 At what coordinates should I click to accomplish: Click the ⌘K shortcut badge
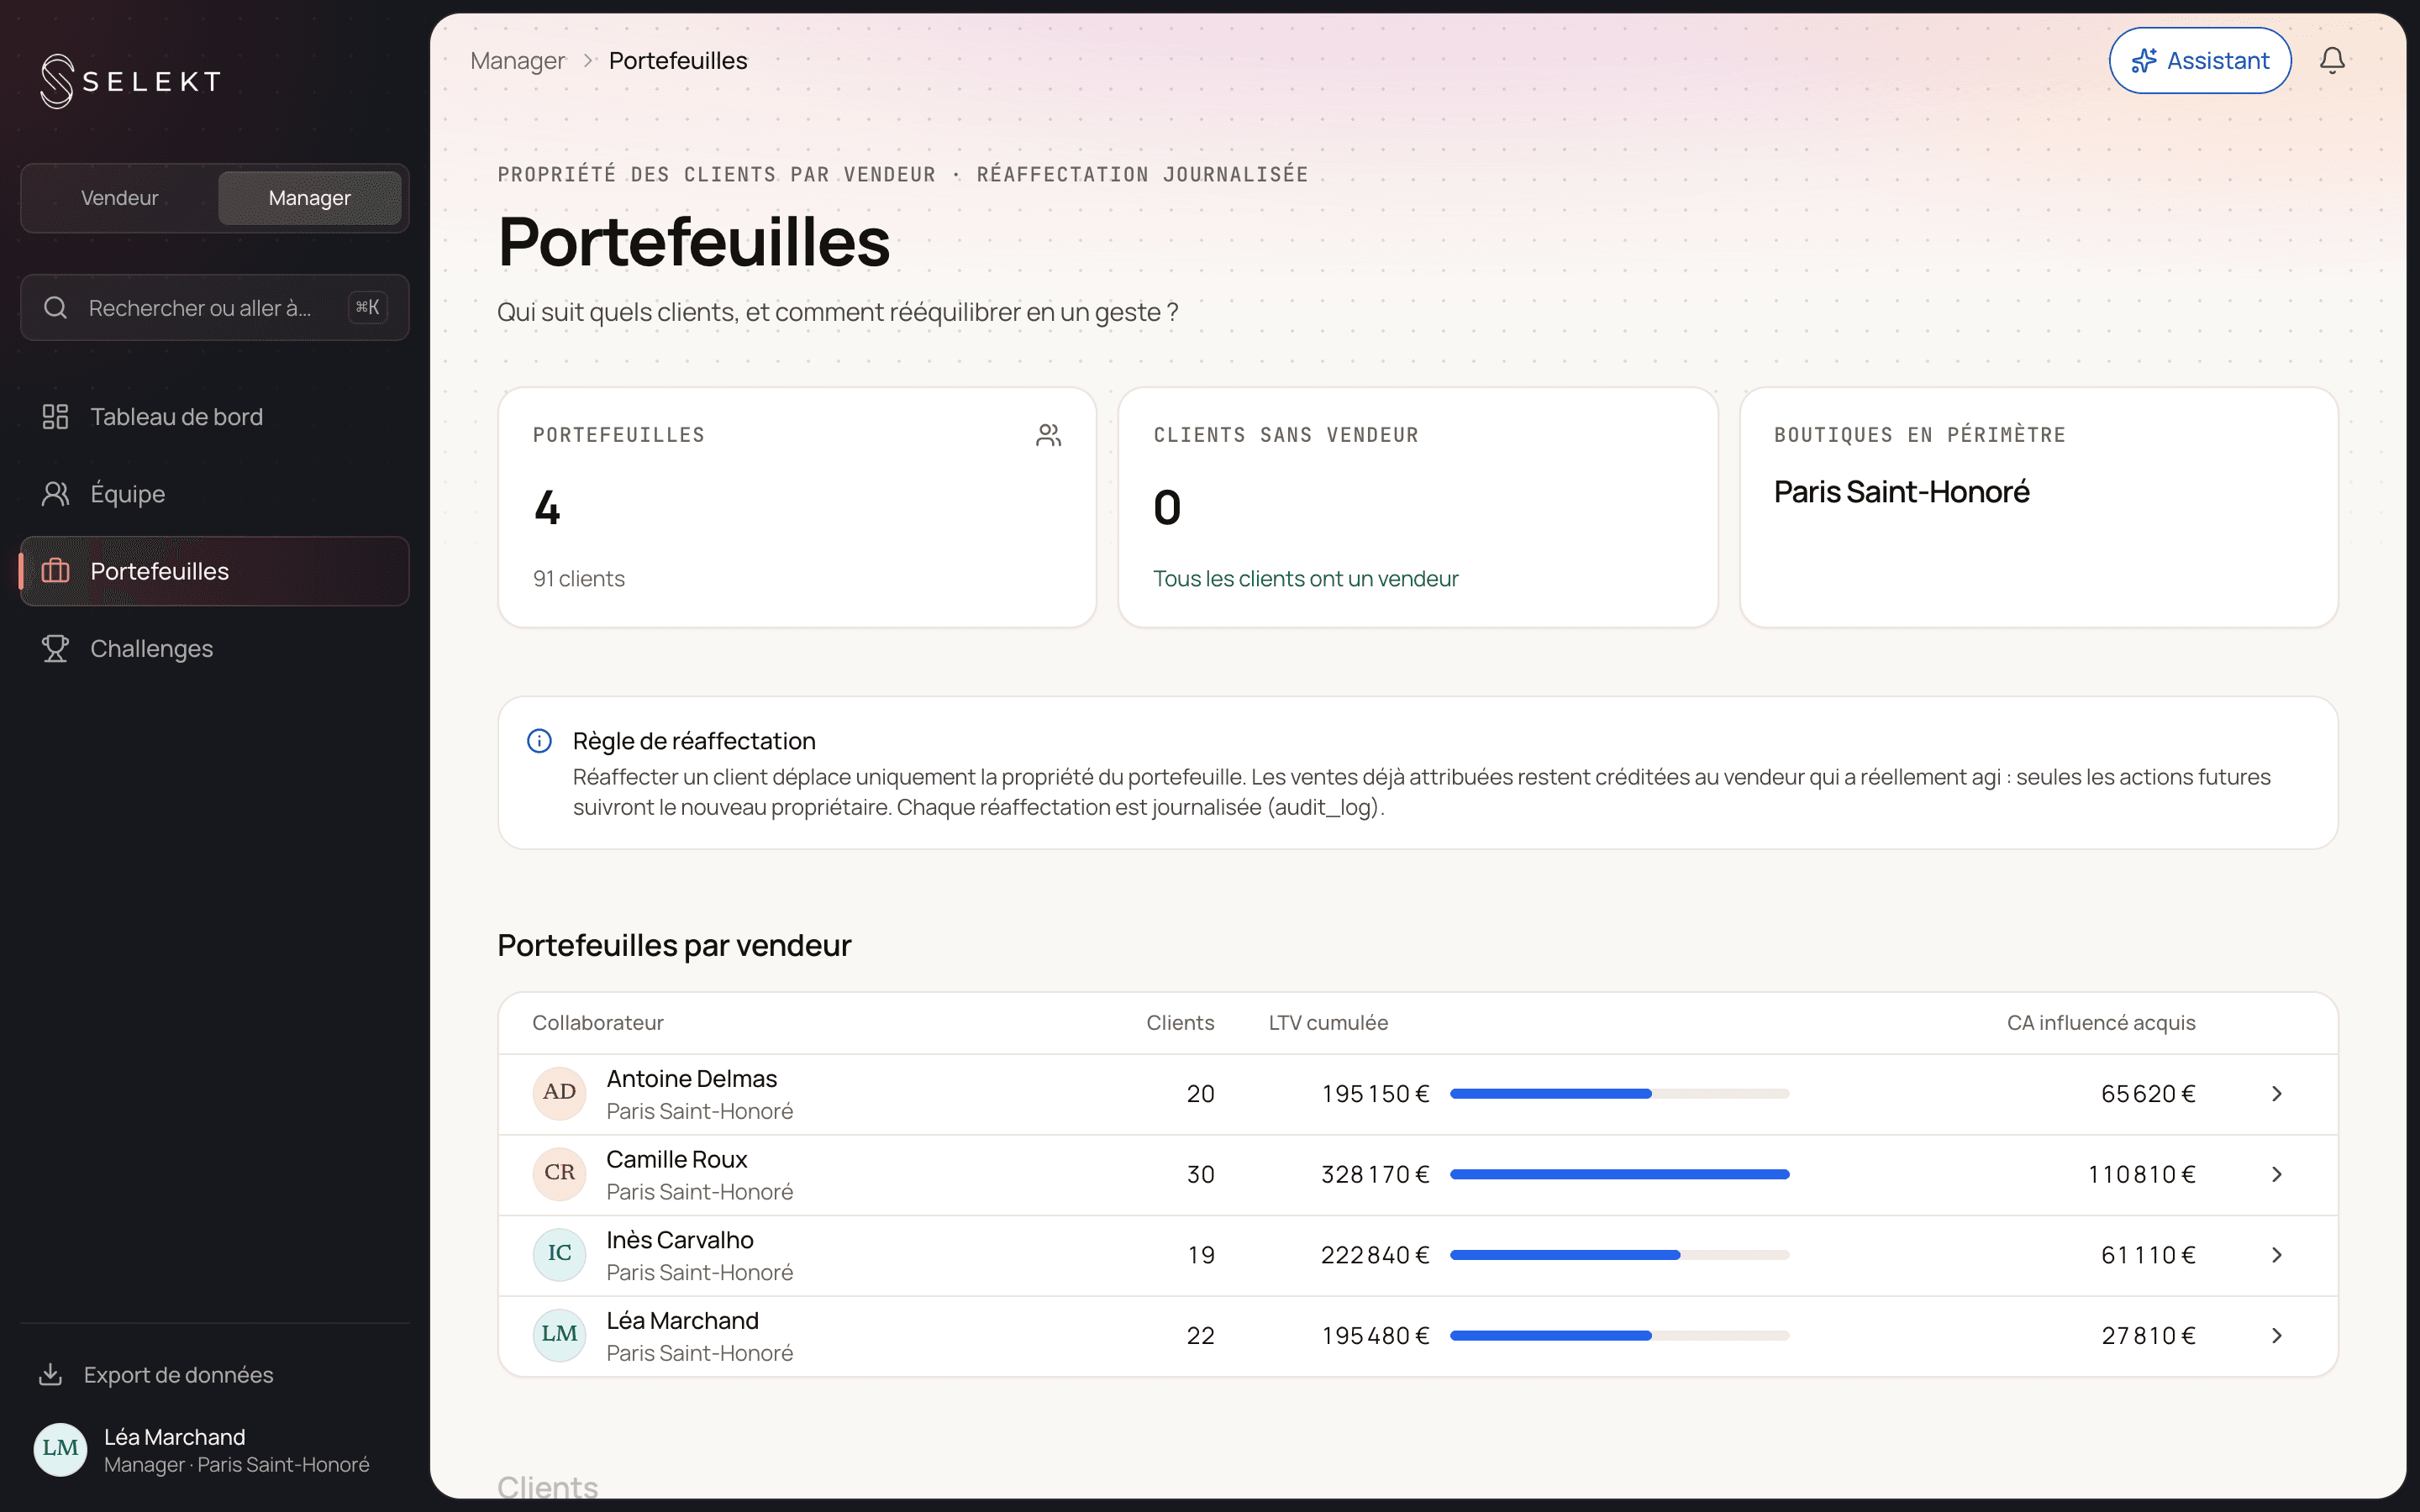(x=367, y=308)
